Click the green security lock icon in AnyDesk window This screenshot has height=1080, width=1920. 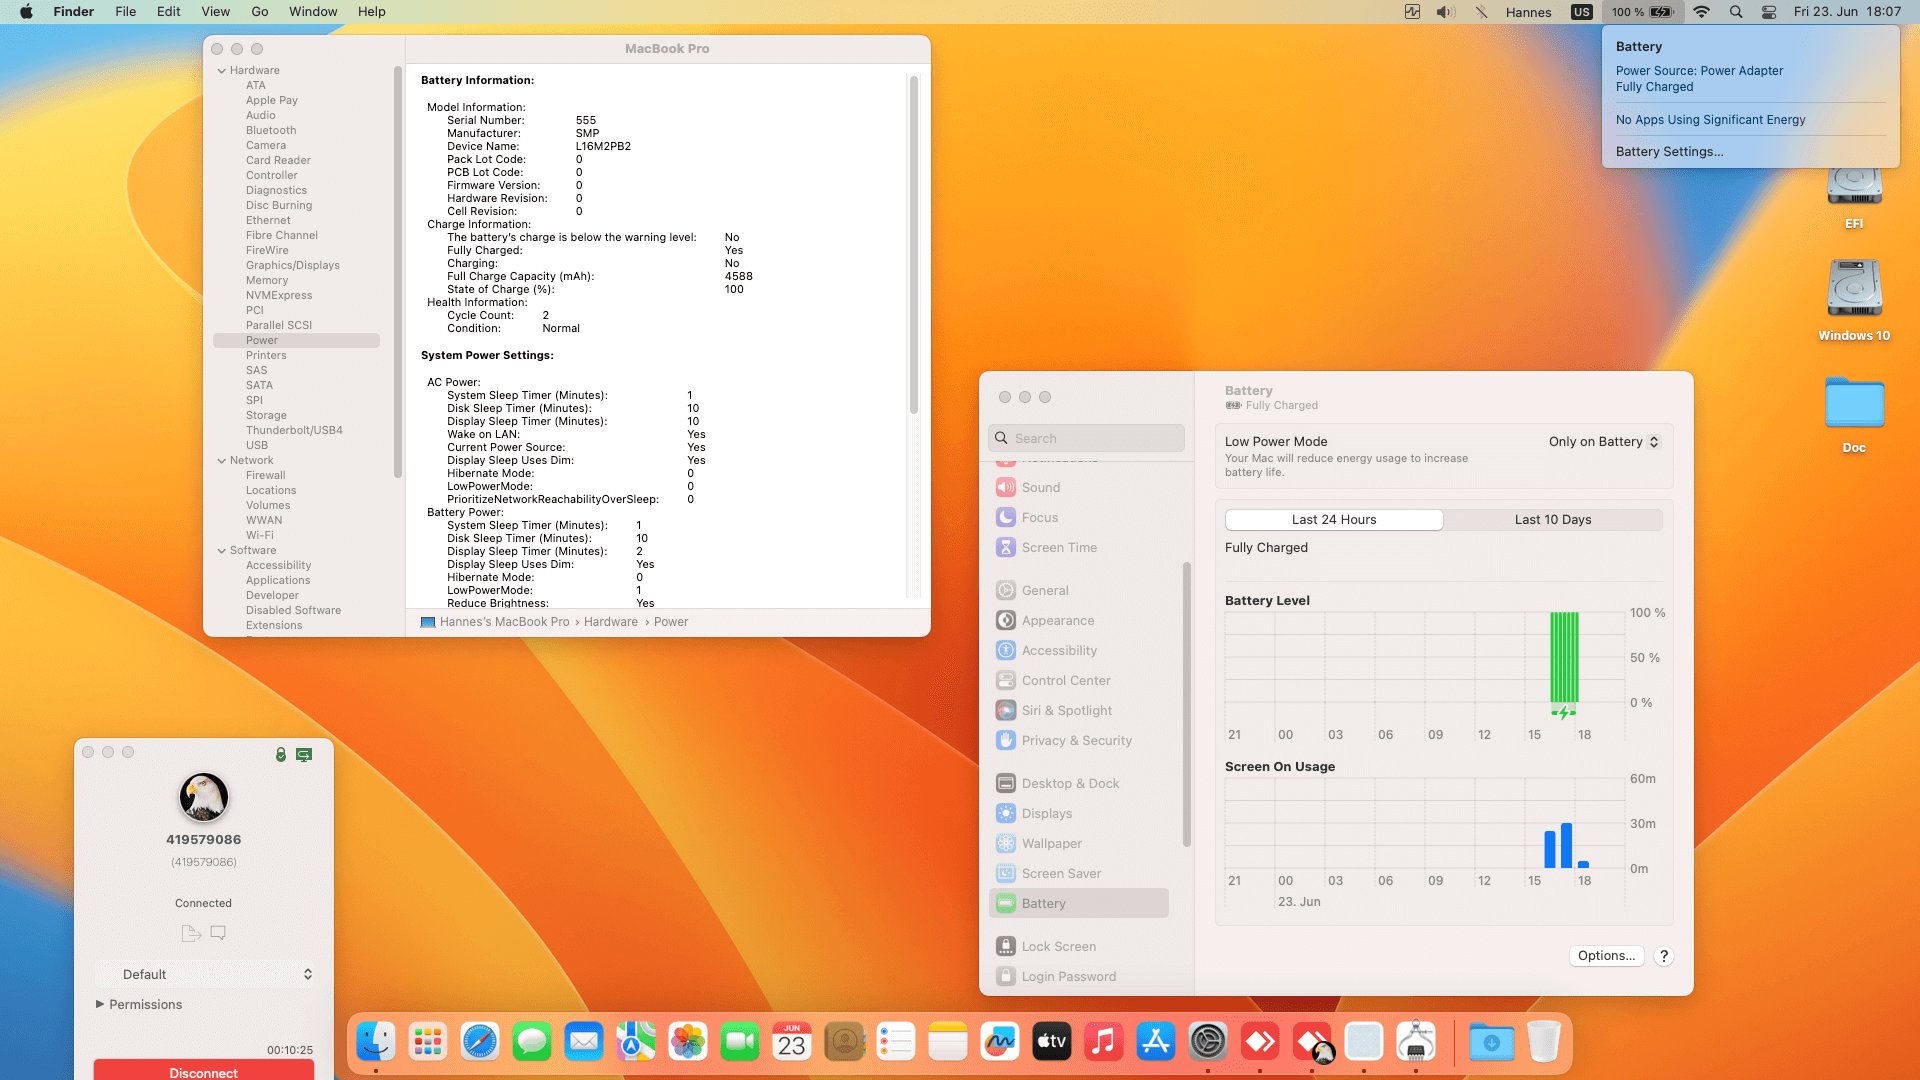(x=280, y=755)
